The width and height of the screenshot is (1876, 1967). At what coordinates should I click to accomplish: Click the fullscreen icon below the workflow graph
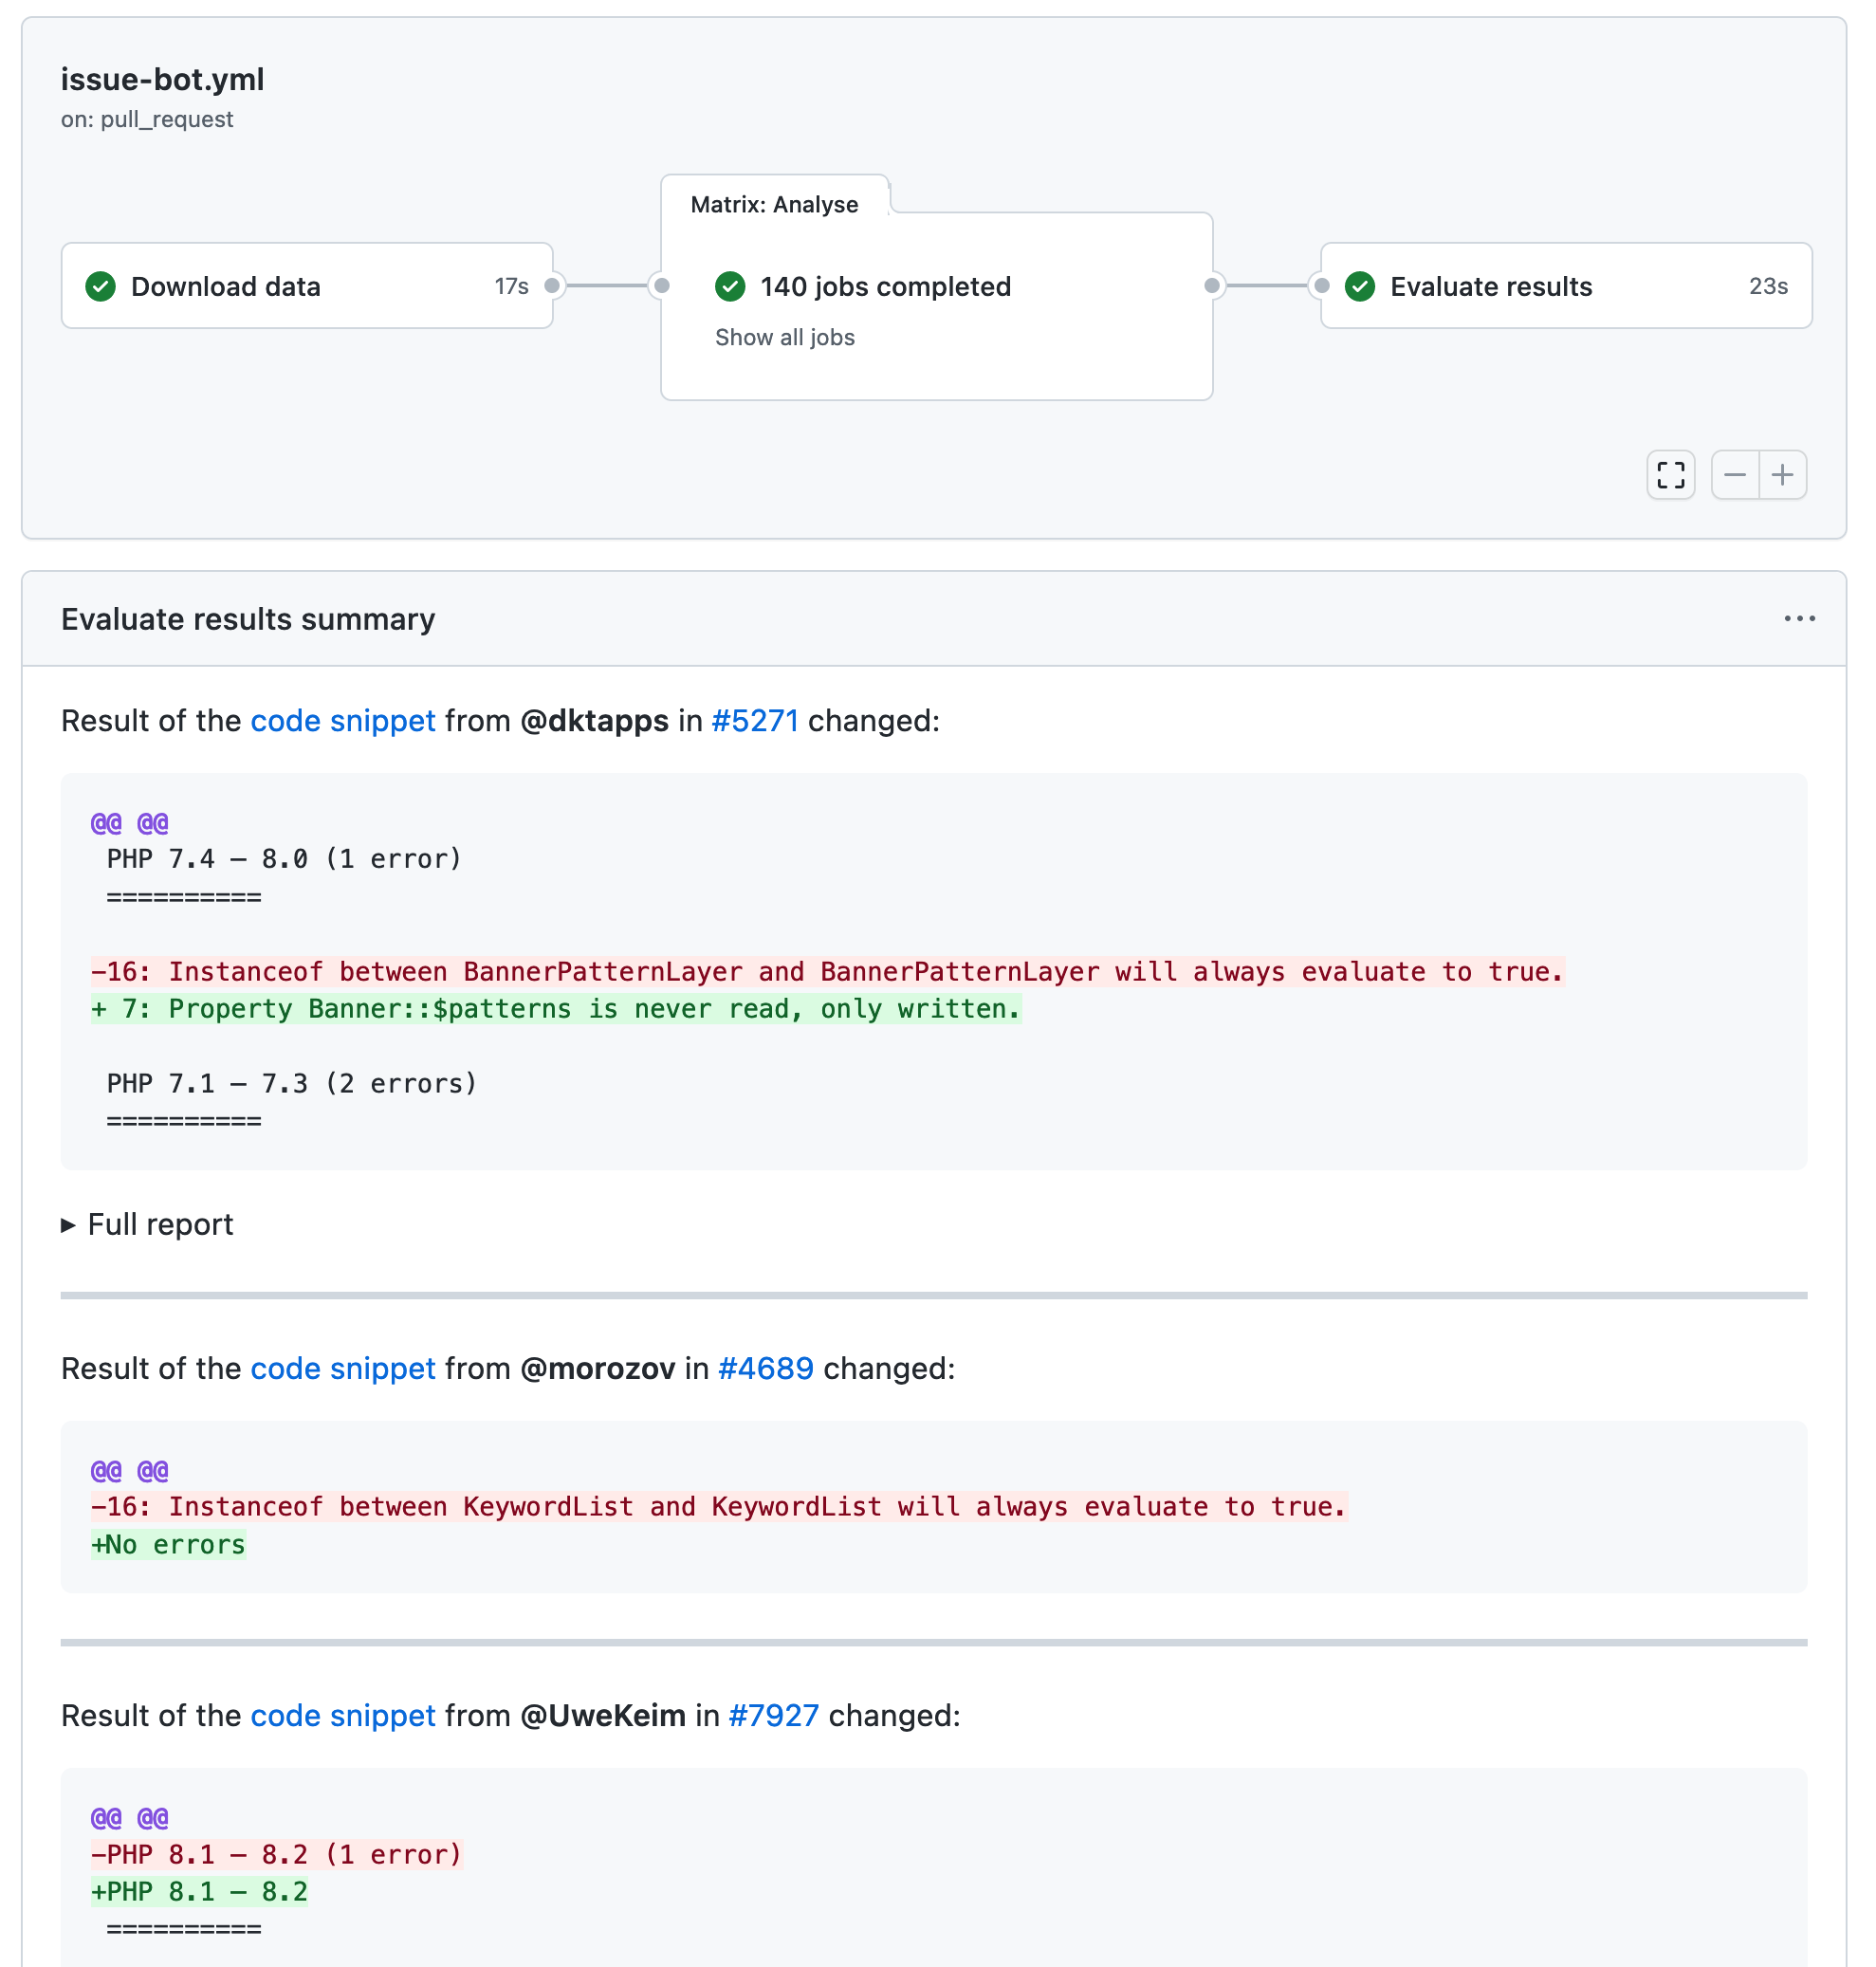pos(1670,475)
